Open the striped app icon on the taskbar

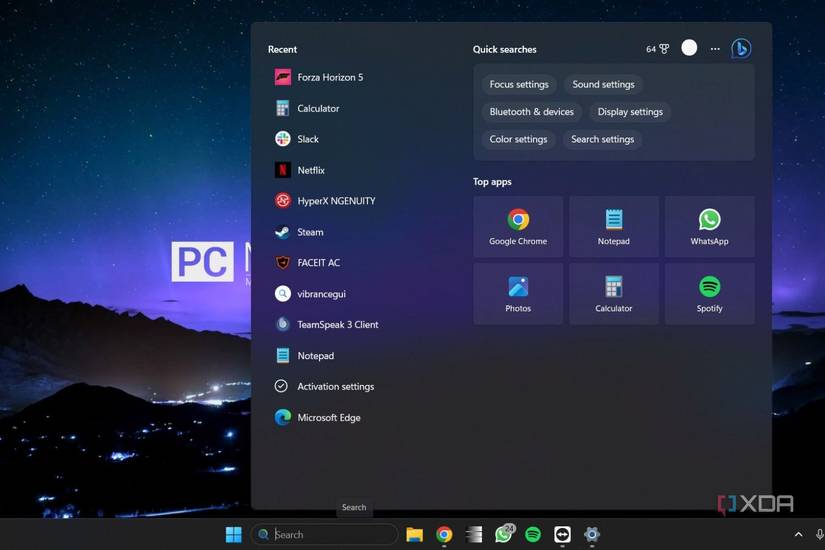pos(474,534)
